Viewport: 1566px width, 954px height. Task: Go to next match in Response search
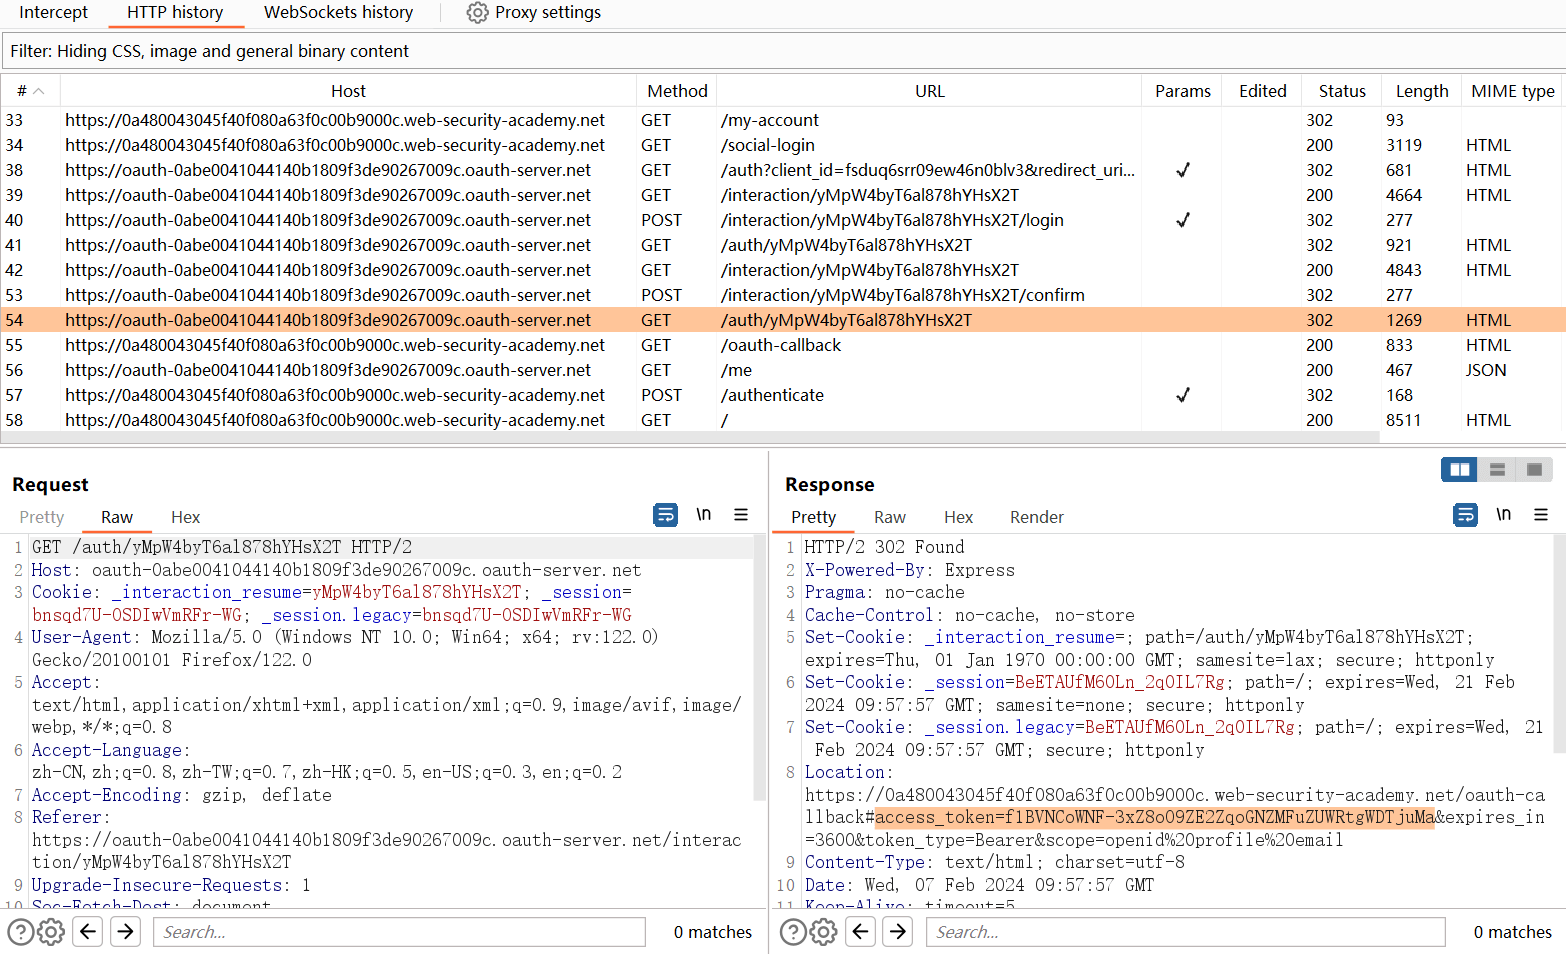coord(898,932)
